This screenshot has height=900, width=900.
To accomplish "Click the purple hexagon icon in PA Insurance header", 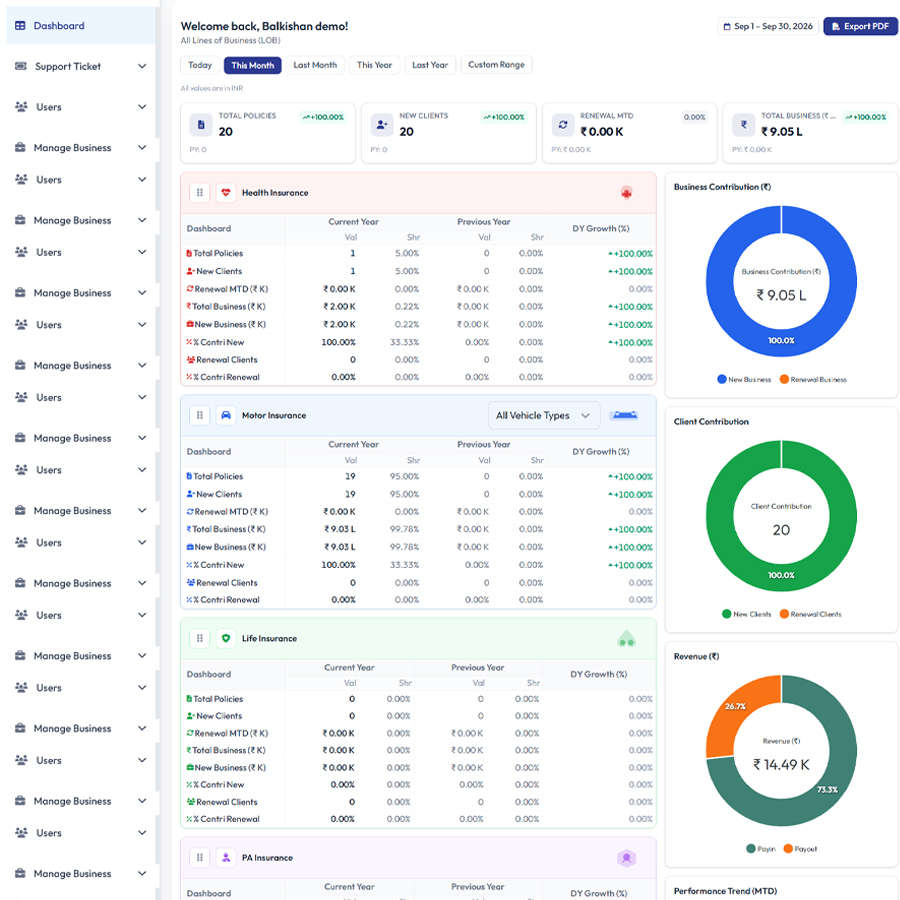I will click(626, 858).
